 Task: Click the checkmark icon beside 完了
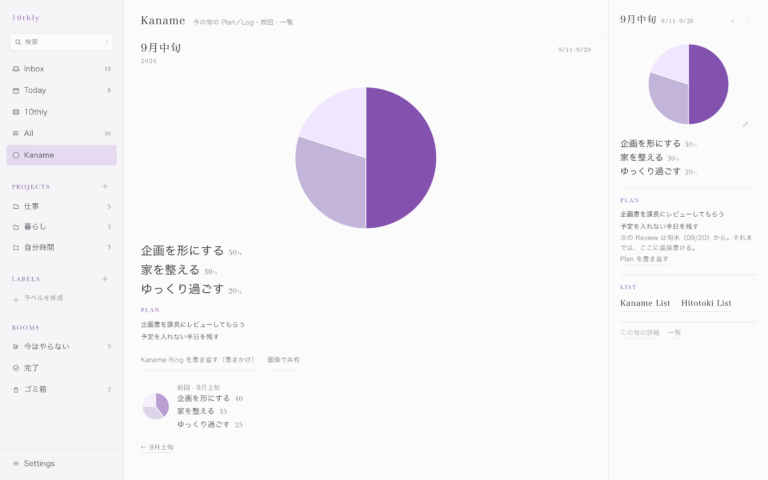(16, 368)
